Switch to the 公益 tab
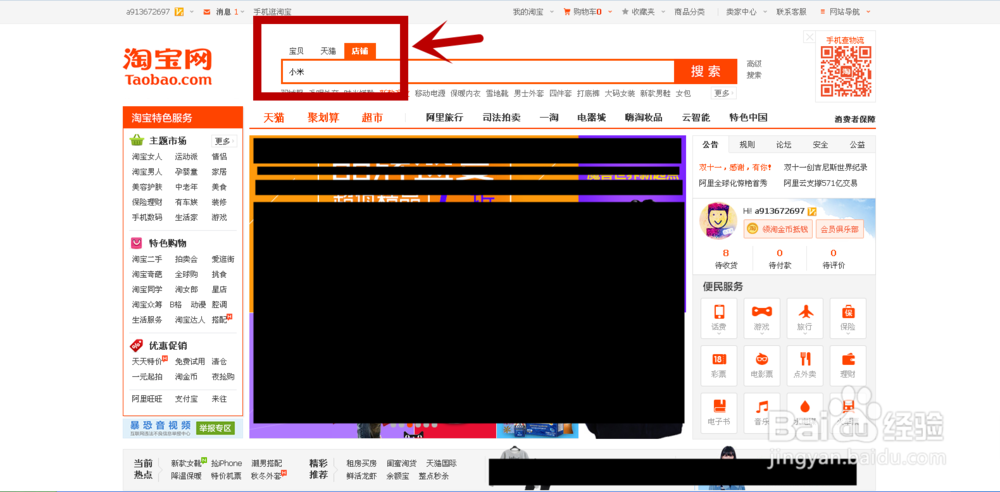 point(857,145)
